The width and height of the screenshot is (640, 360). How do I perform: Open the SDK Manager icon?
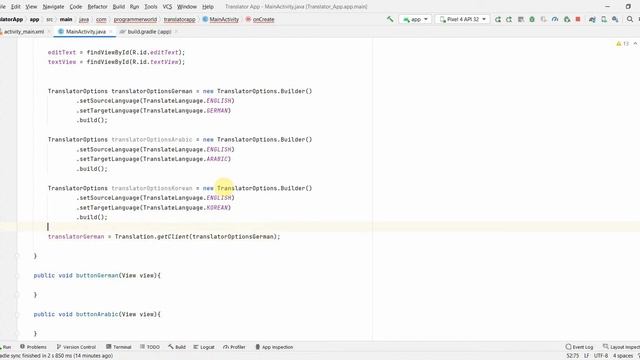pyautogui.click(x=615, y=19)
